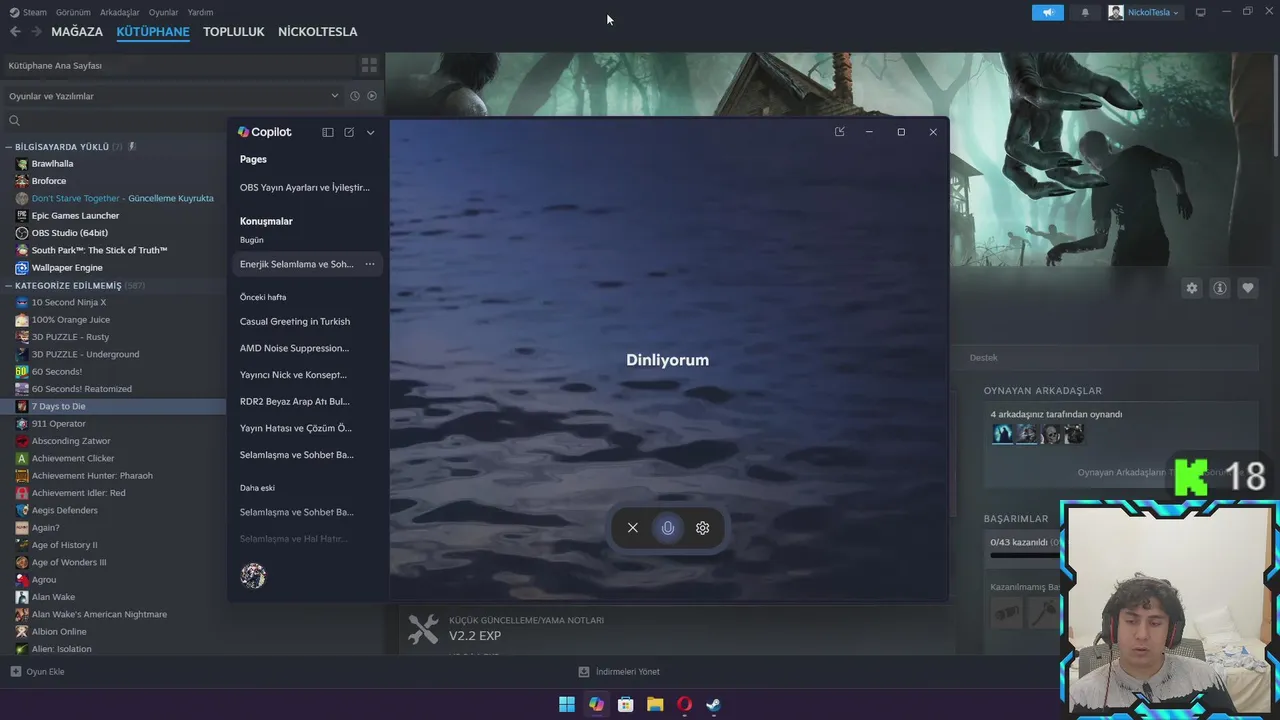Open Copilot from Windows taskbar
This screenshot has width=1280, height=720.
pos(596,704)
